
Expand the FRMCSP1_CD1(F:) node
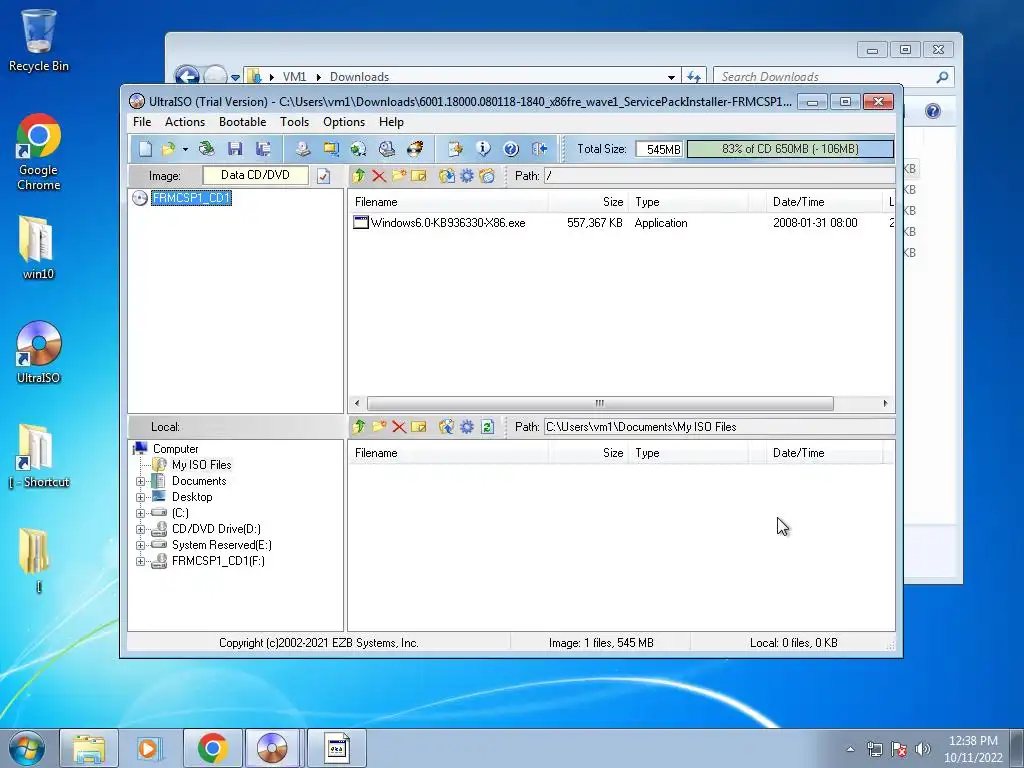pos(140,561)
